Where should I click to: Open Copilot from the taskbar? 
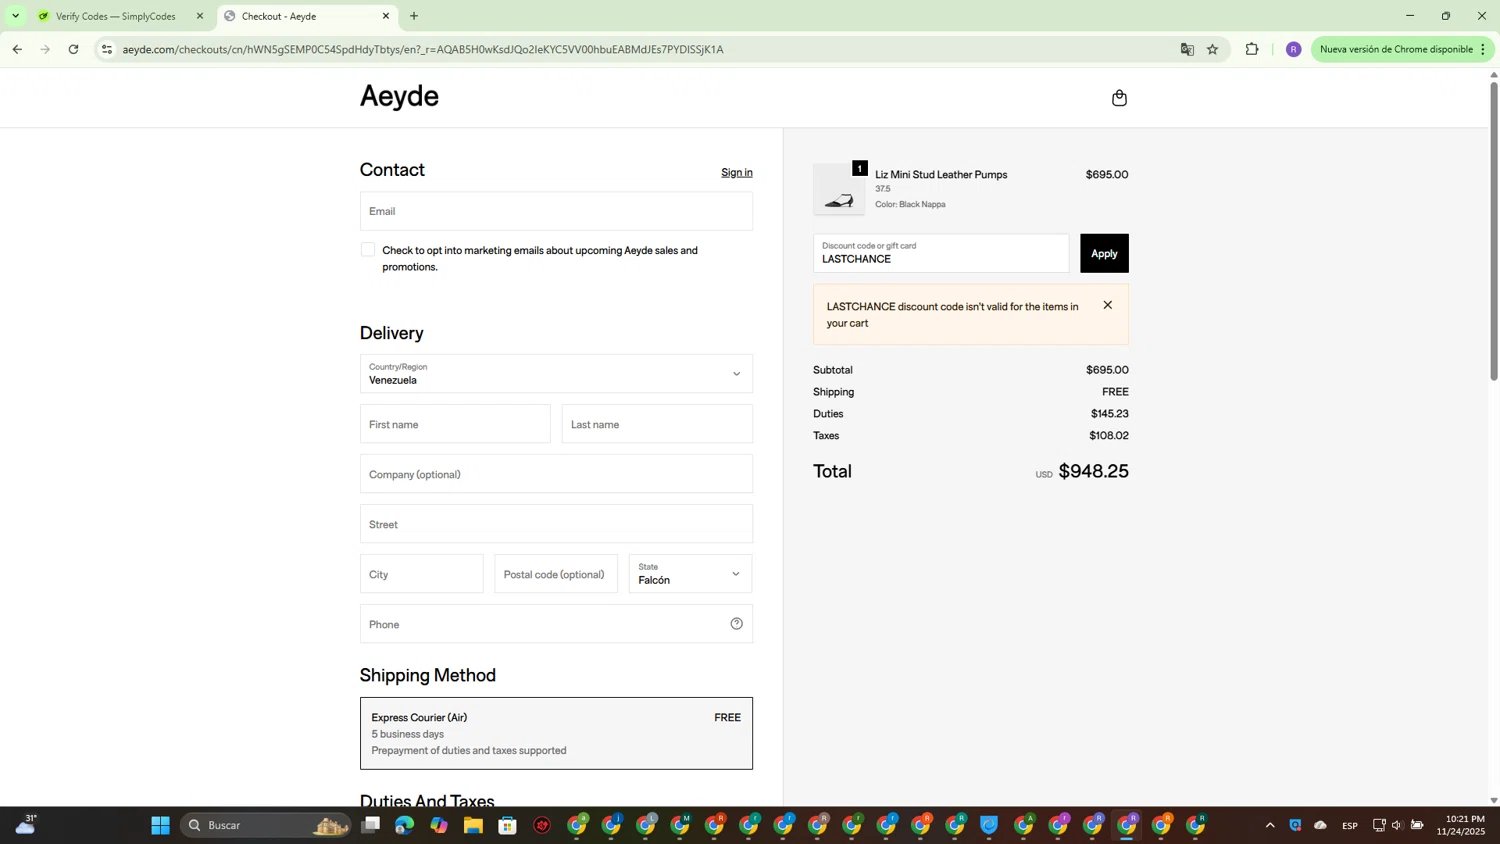click(439, 825)
